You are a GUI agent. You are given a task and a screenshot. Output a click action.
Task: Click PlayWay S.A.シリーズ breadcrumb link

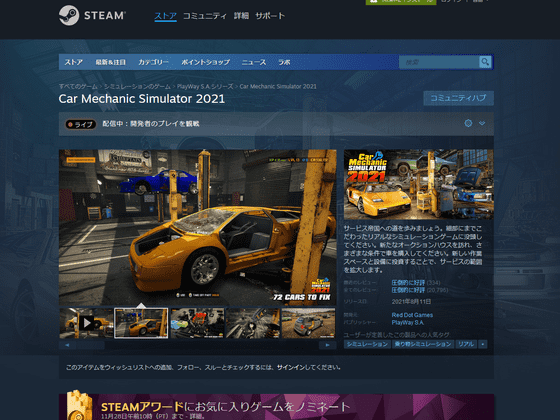click(x=205, y=86)
